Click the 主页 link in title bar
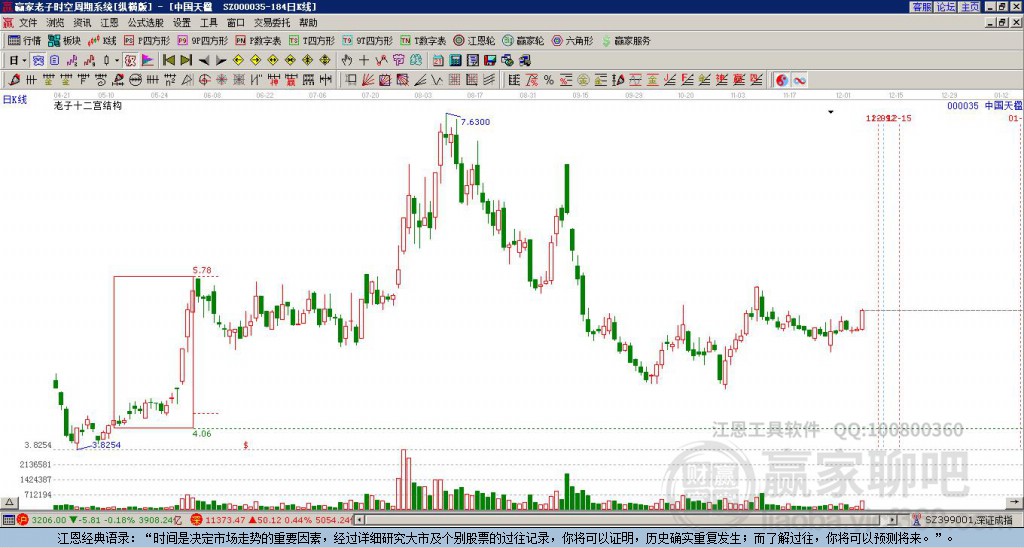 pos(969,7)
